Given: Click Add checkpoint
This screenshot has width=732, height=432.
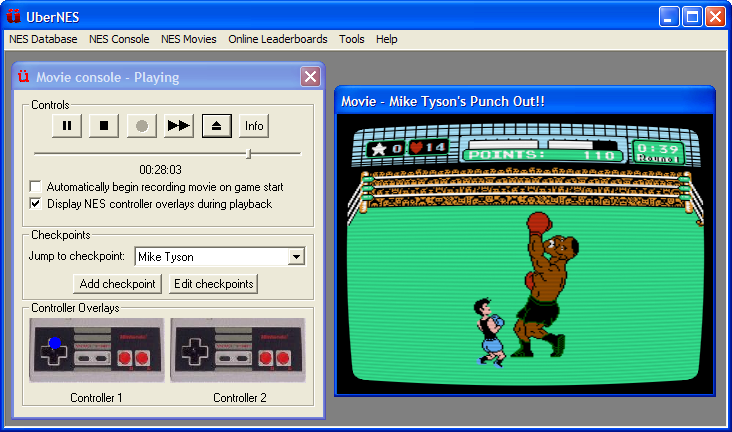Looking at the screenshot, I should (x=117, y=284).
